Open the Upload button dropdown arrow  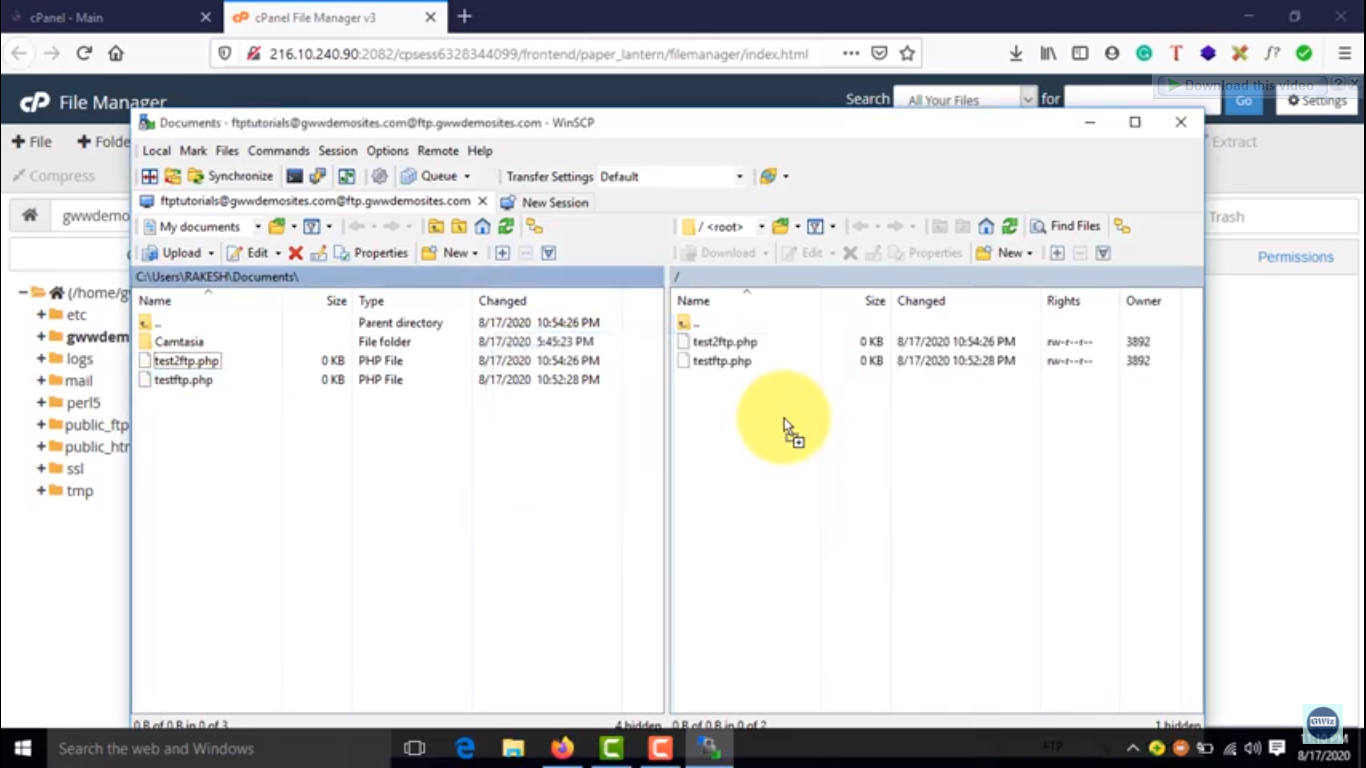[211, 253]
